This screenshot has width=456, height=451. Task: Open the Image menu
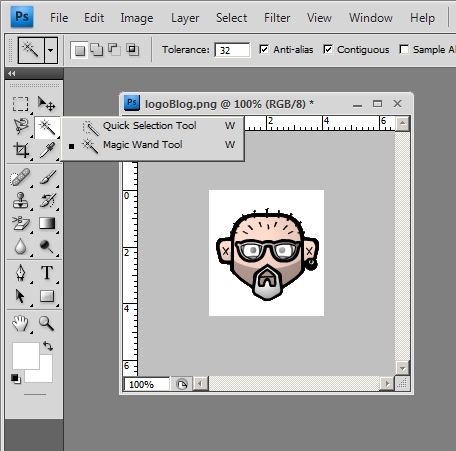[x=137, y=18]
